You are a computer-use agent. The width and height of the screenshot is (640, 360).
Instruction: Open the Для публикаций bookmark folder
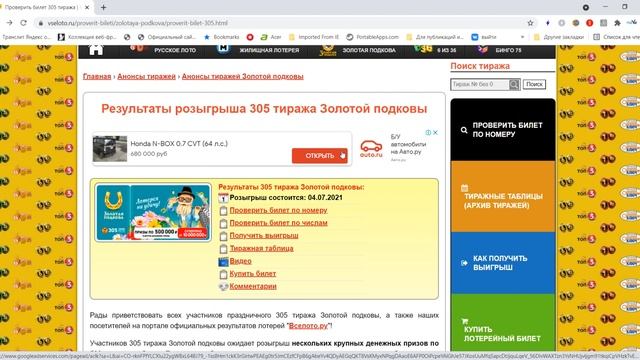(435, 37)
